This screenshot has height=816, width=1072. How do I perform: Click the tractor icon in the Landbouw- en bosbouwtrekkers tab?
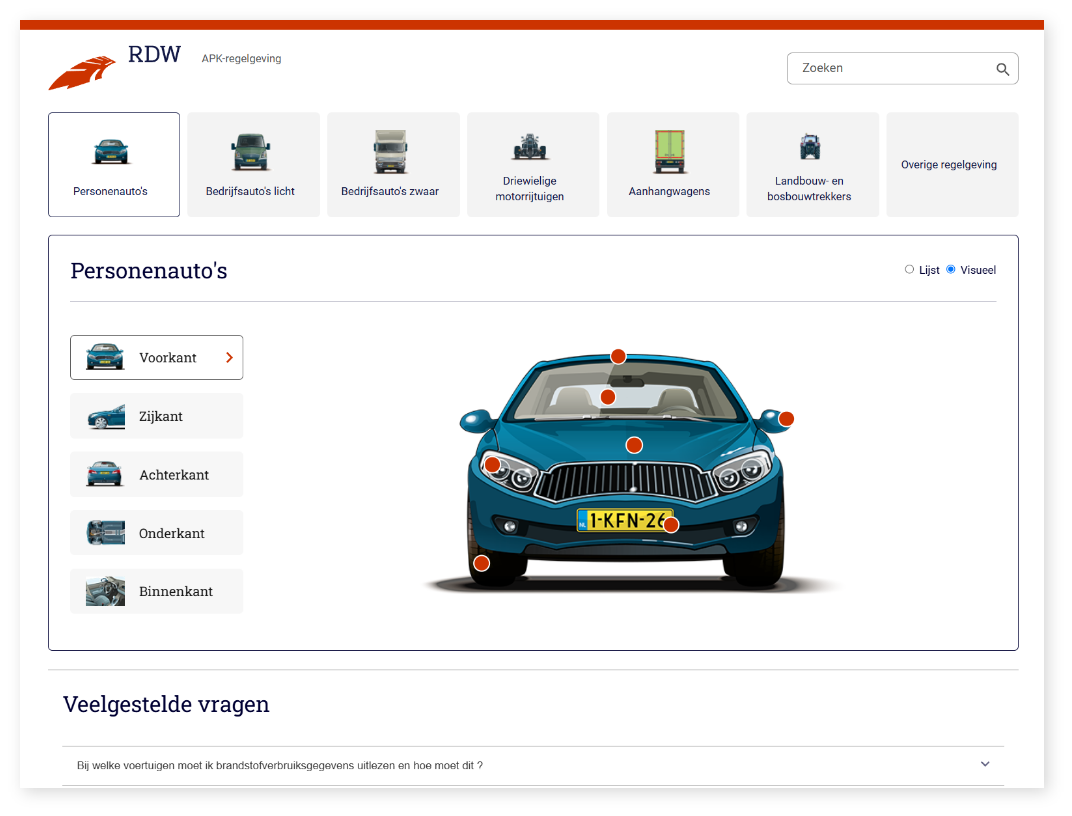[x=810, y=146]
